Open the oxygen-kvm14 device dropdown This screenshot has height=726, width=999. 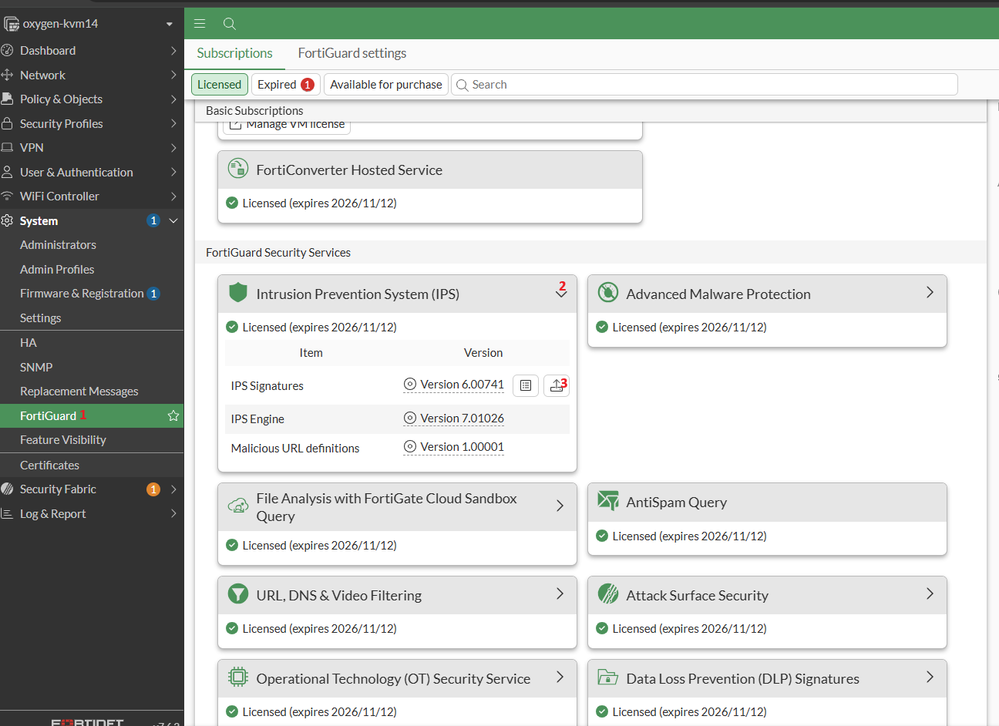click(171, 23)
